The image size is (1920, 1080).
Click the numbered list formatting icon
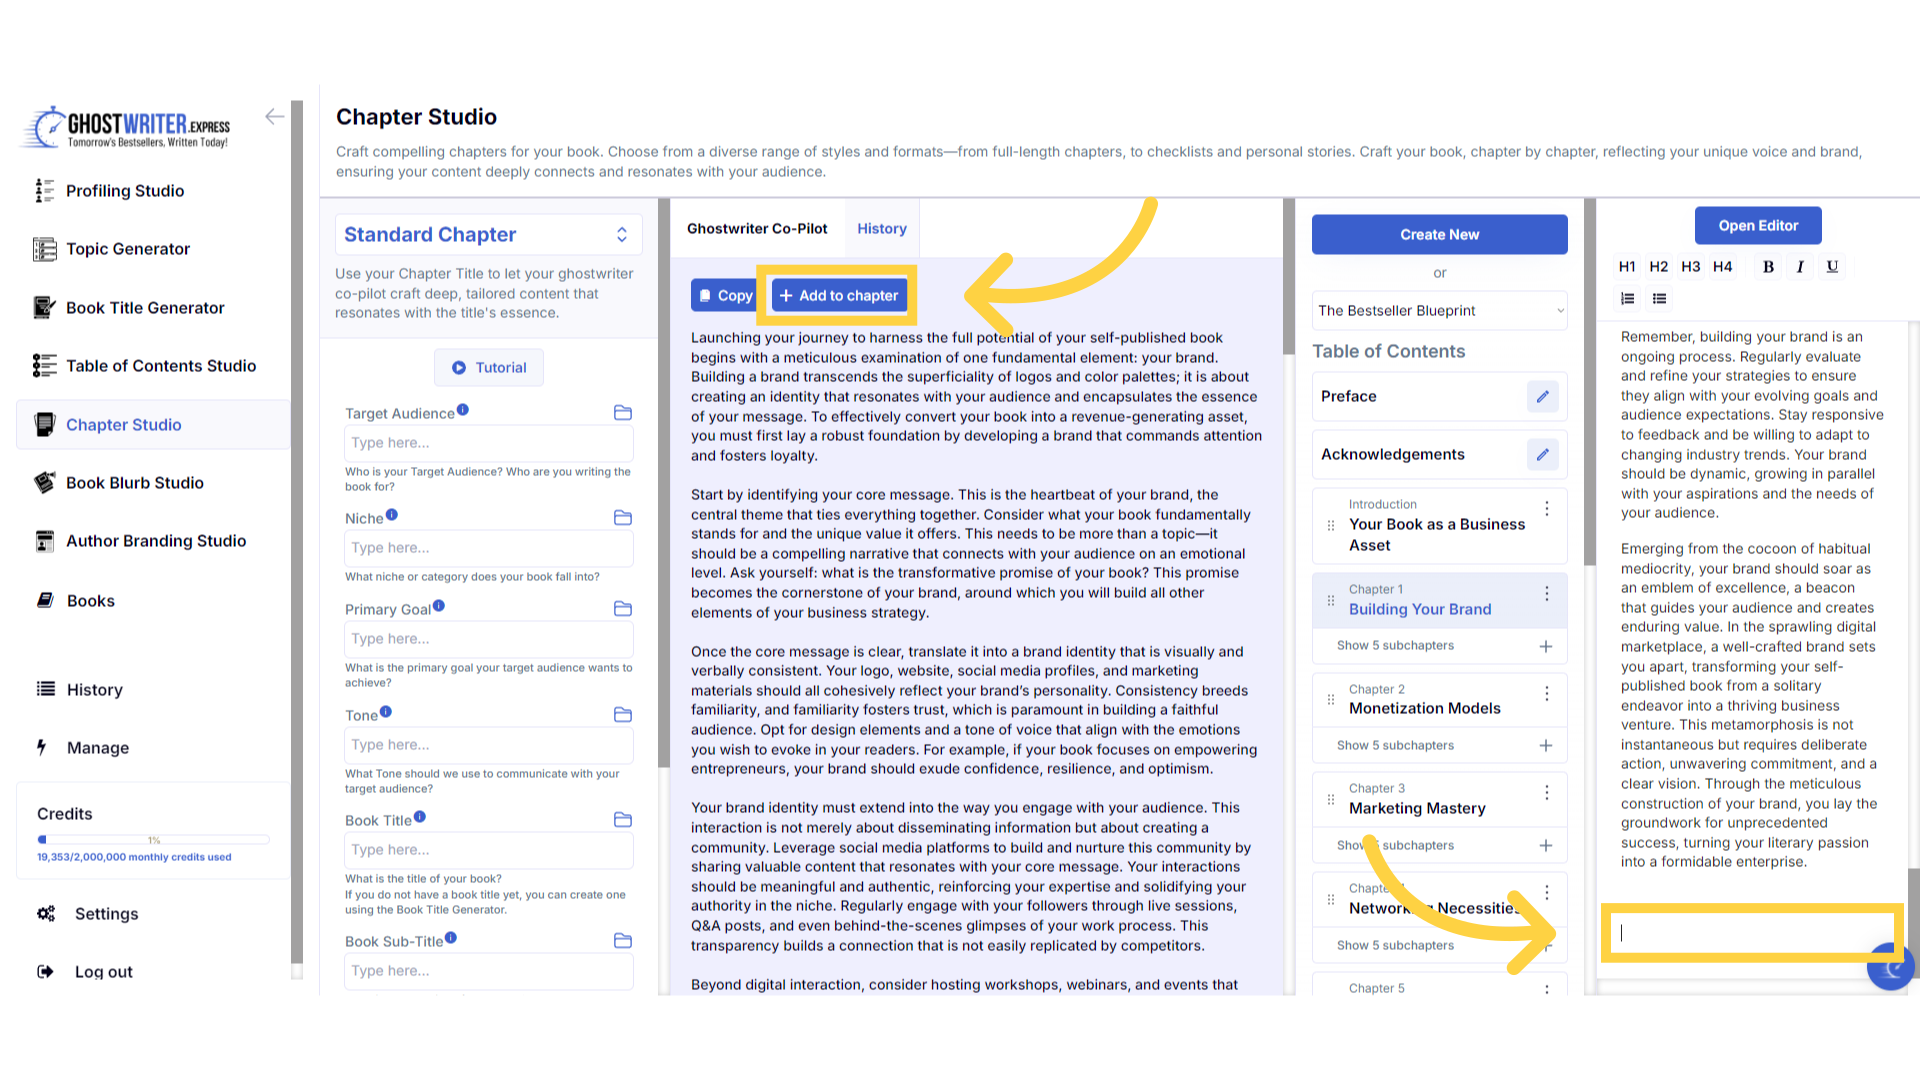pyautogui.click(x=1628, y=299)
